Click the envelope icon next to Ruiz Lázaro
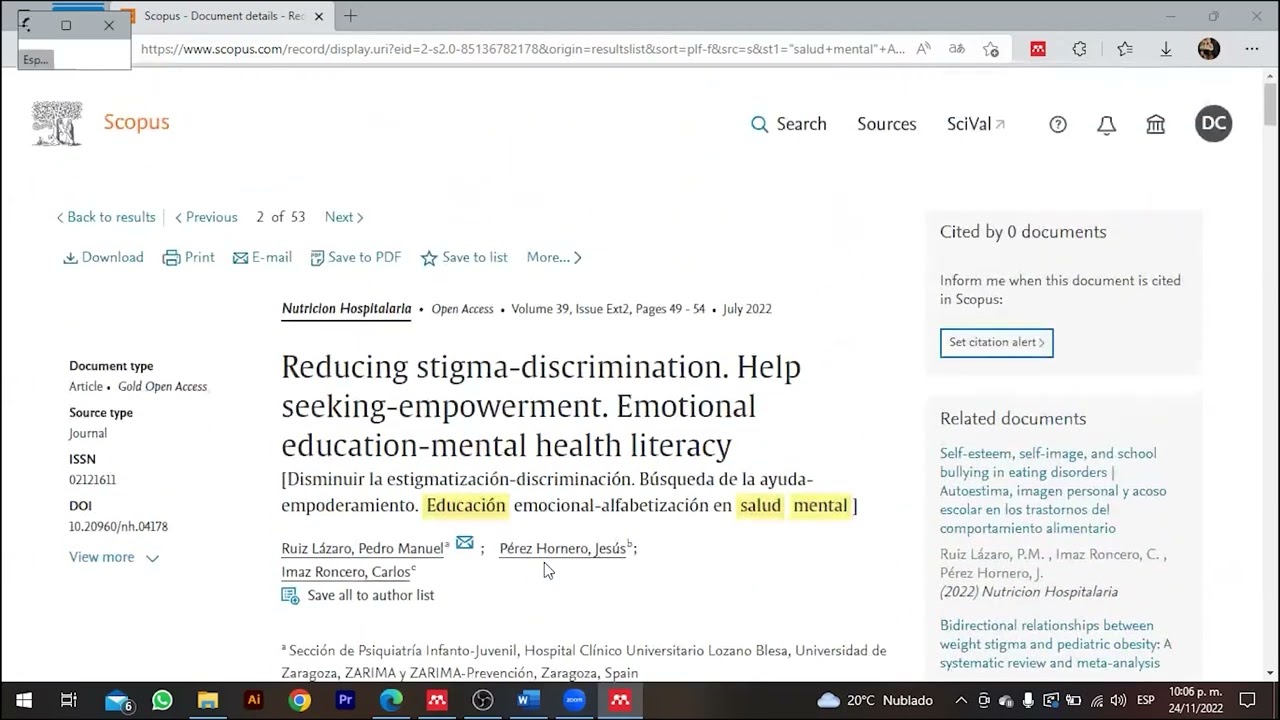 [465, 543]
